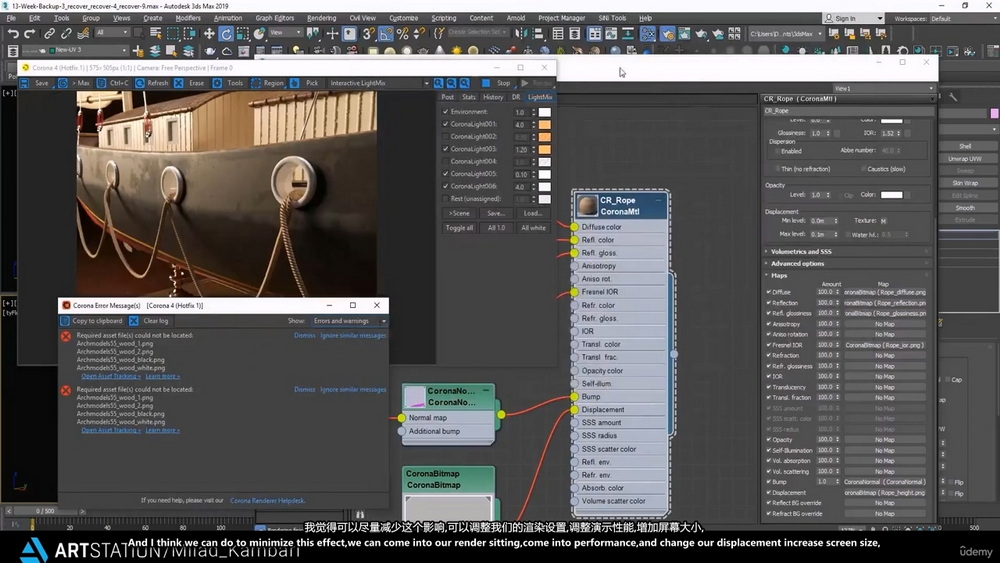Toggle the 3D Snaps icon
The image size is (1000, 563).
click(368, 34)
